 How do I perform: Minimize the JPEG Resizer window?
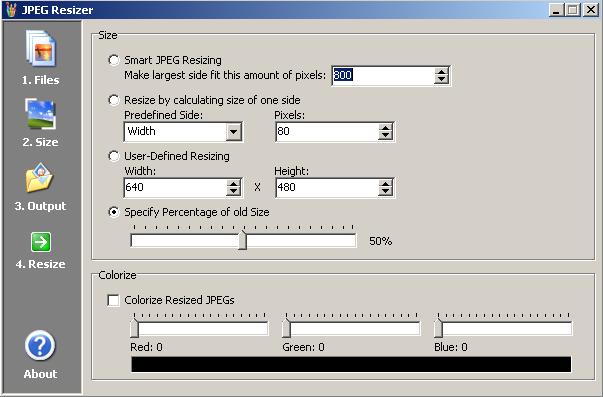556,10
